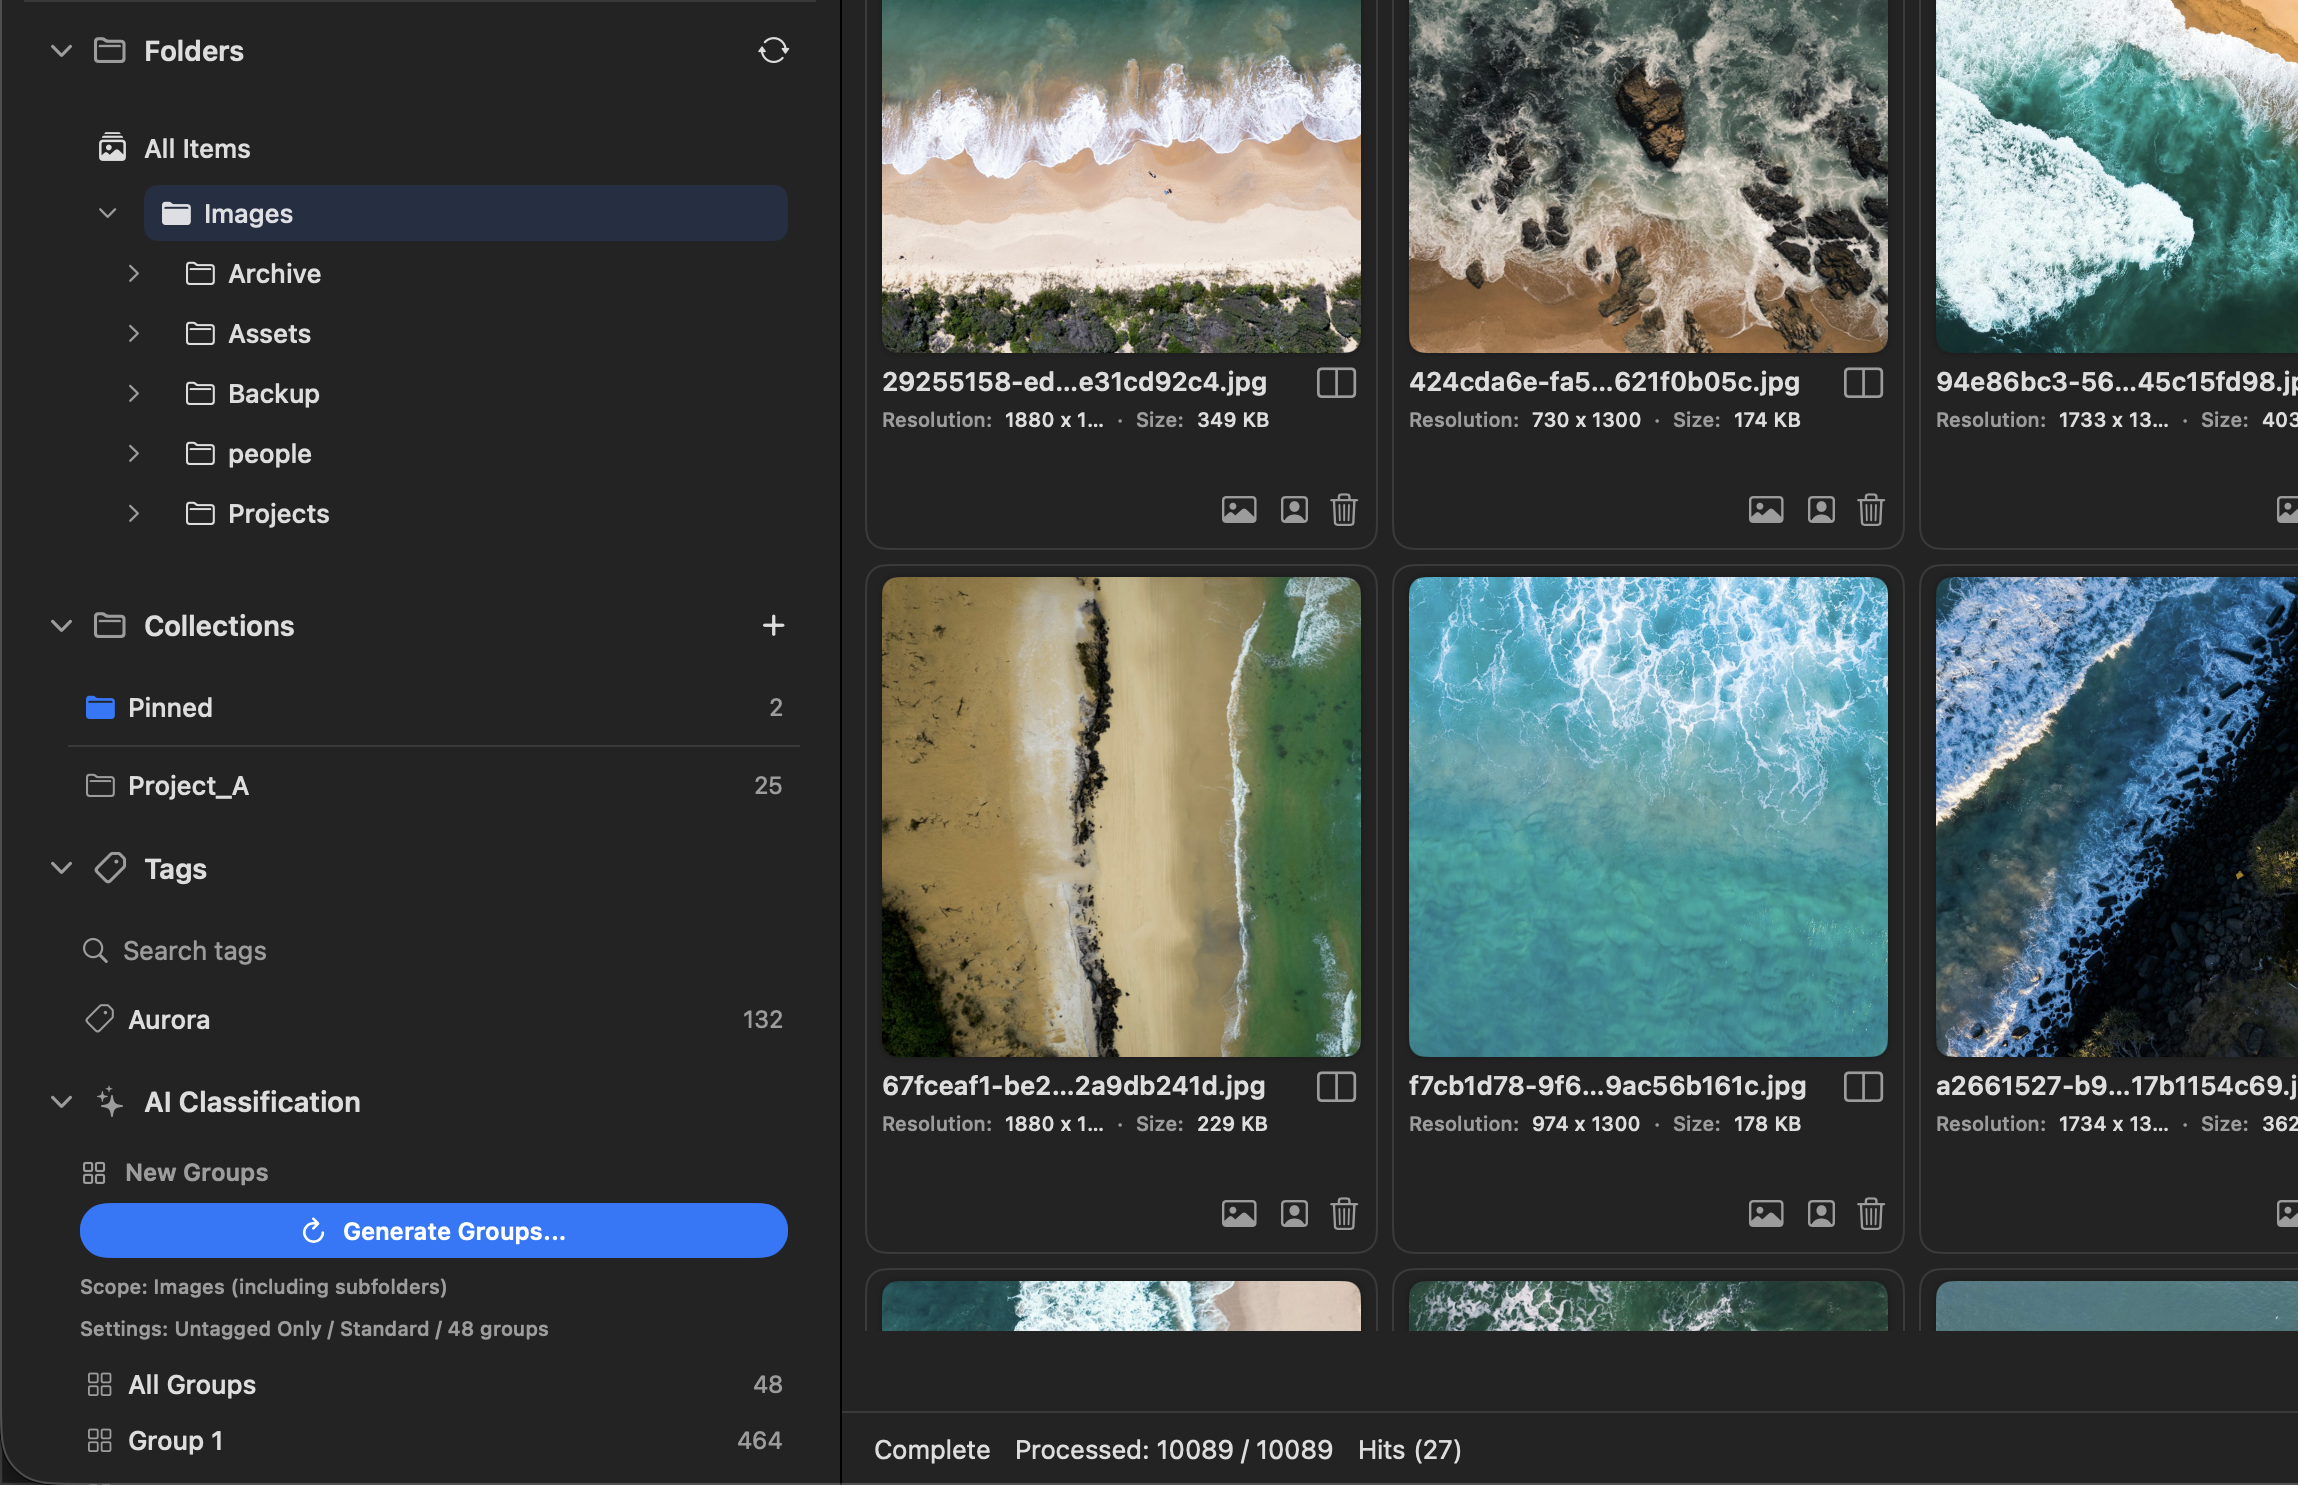
Task: Focus the Search tags field
Action: [x=433, y=950]
